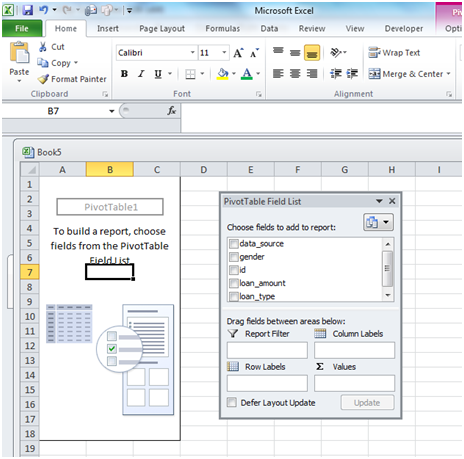Apply the yellow Fill Color

[223, 74]
